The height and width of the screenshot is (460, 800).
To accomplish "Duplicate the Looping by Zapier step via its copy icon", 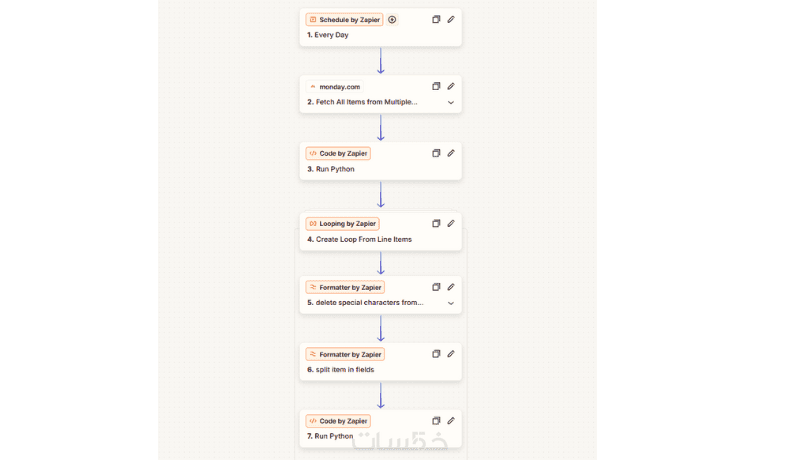I will (x=436, y=223).
